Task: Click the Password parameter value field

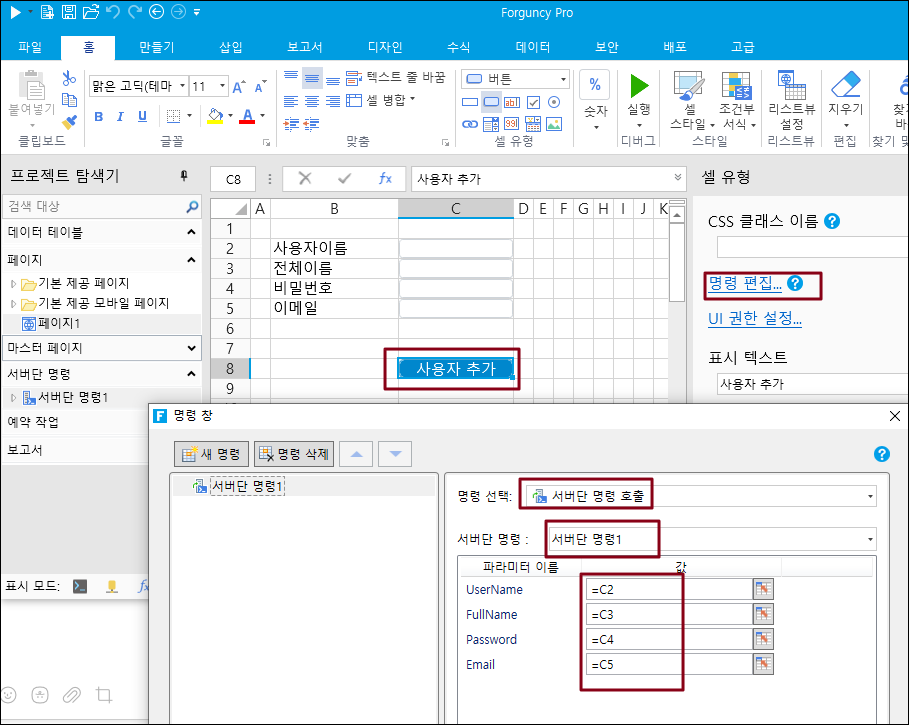Action: [x=668, y=639]
